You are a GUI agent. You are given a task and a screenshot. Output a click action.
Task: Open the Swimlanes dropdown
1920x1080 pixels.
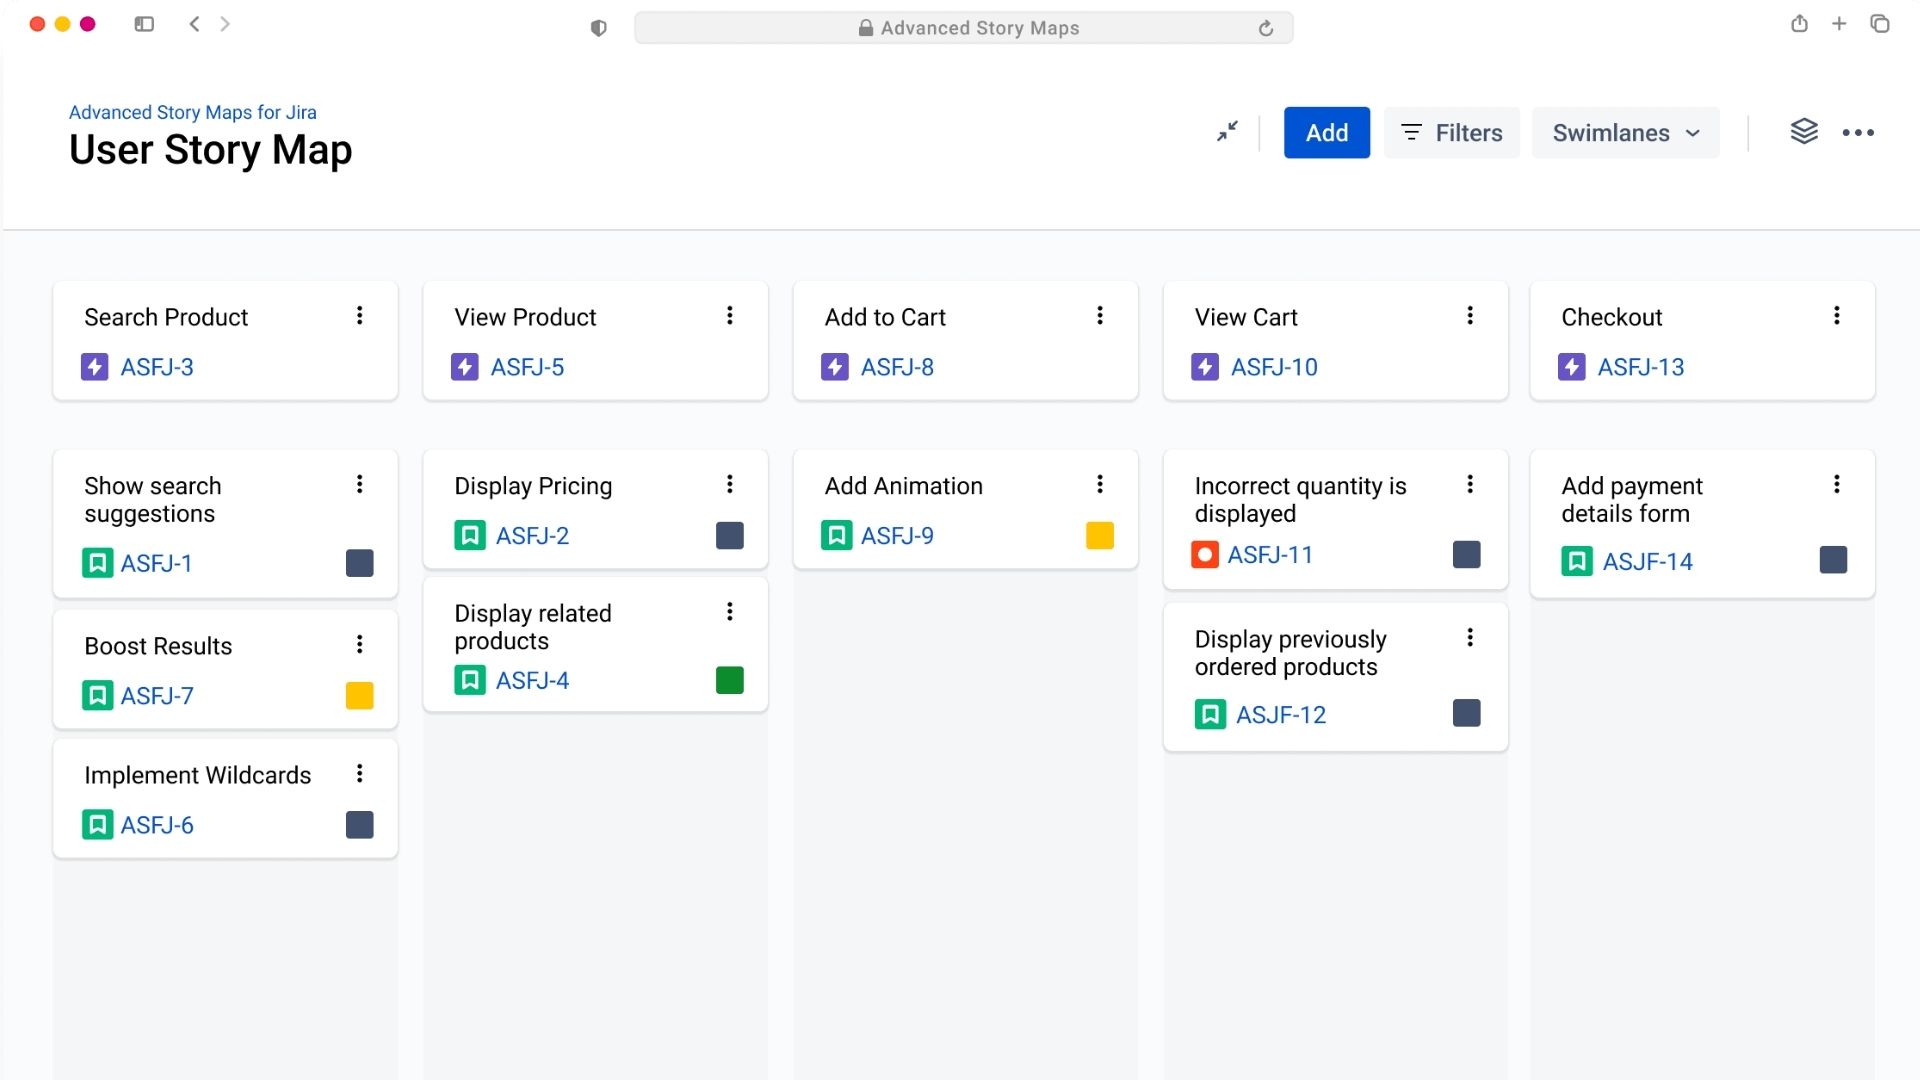(x=1624, y=132)
